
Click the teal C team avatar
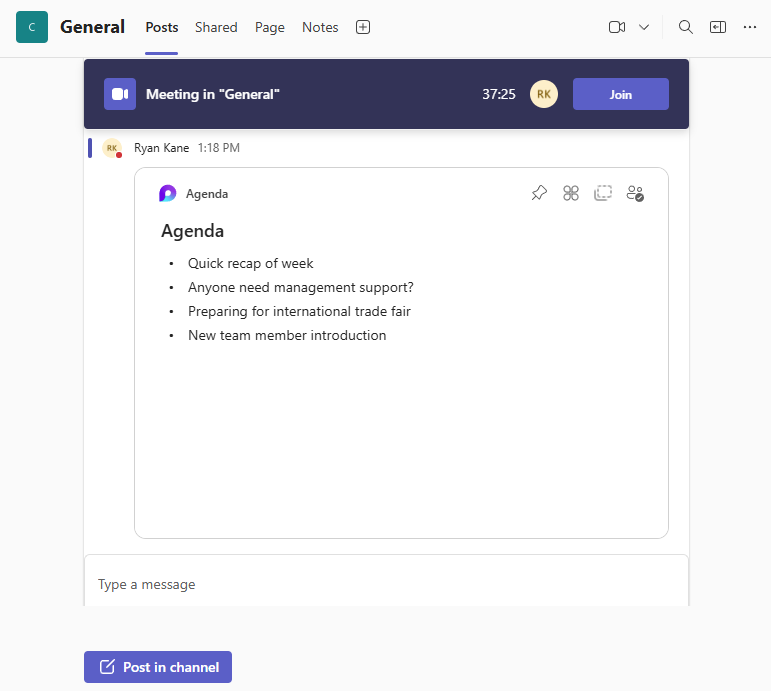pos(32,27)
